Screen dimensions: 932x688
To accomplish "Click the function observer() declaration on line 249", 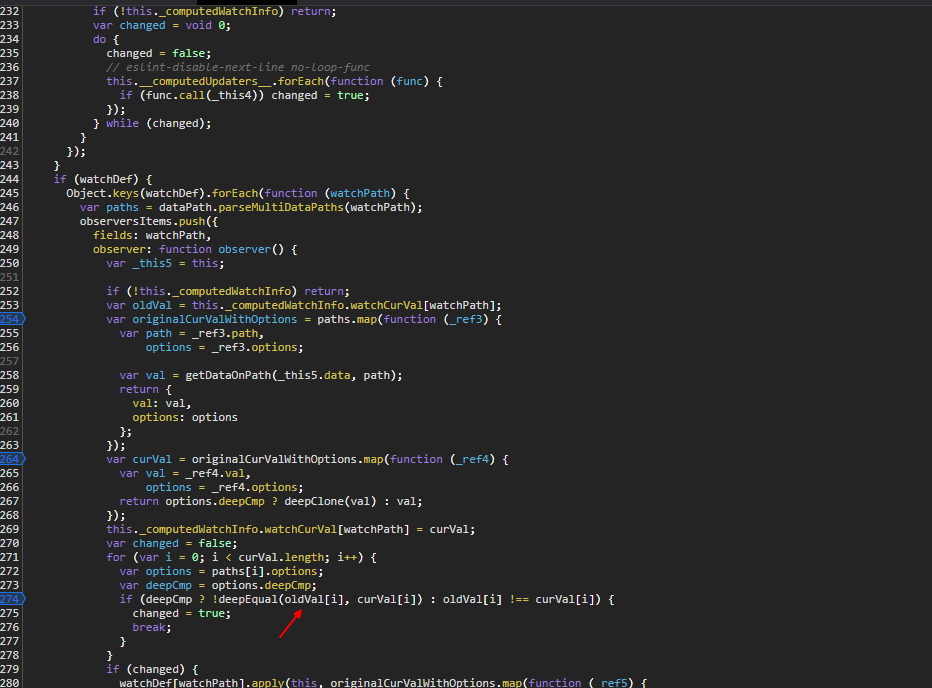I will [x=222, y=249].
